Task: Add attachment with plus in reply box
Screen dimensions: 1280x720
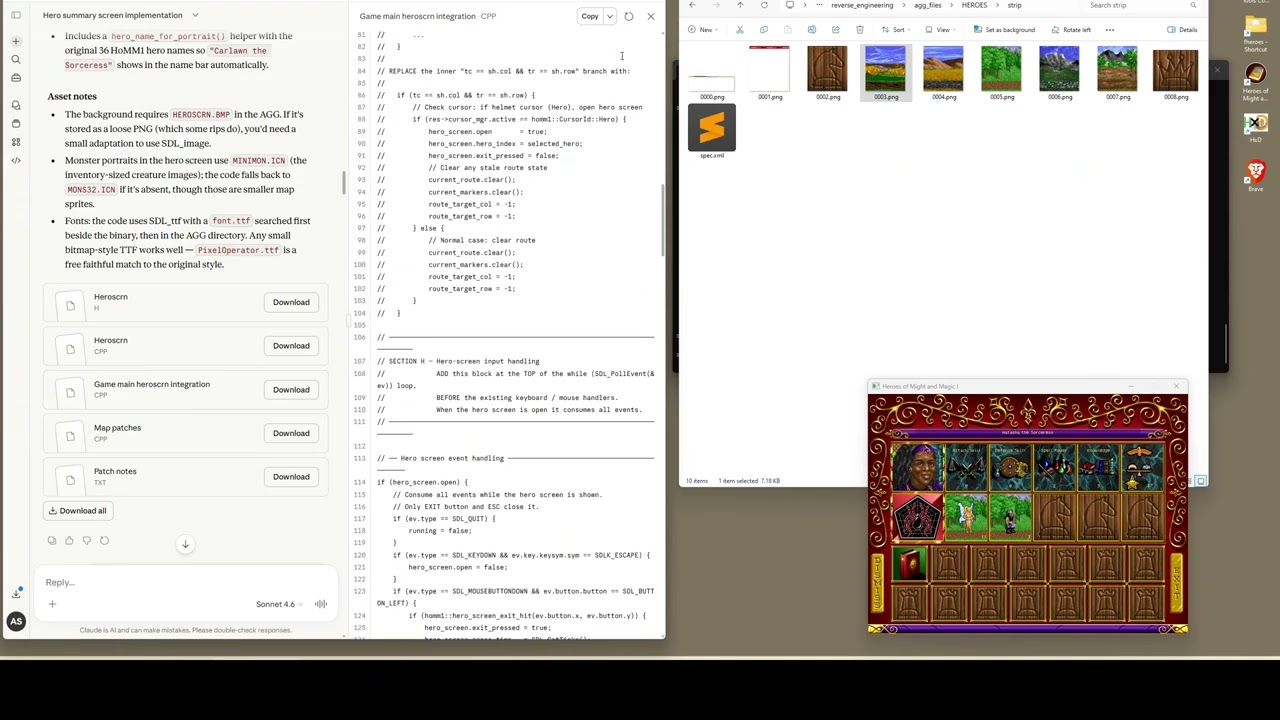Action: (52, 604)
